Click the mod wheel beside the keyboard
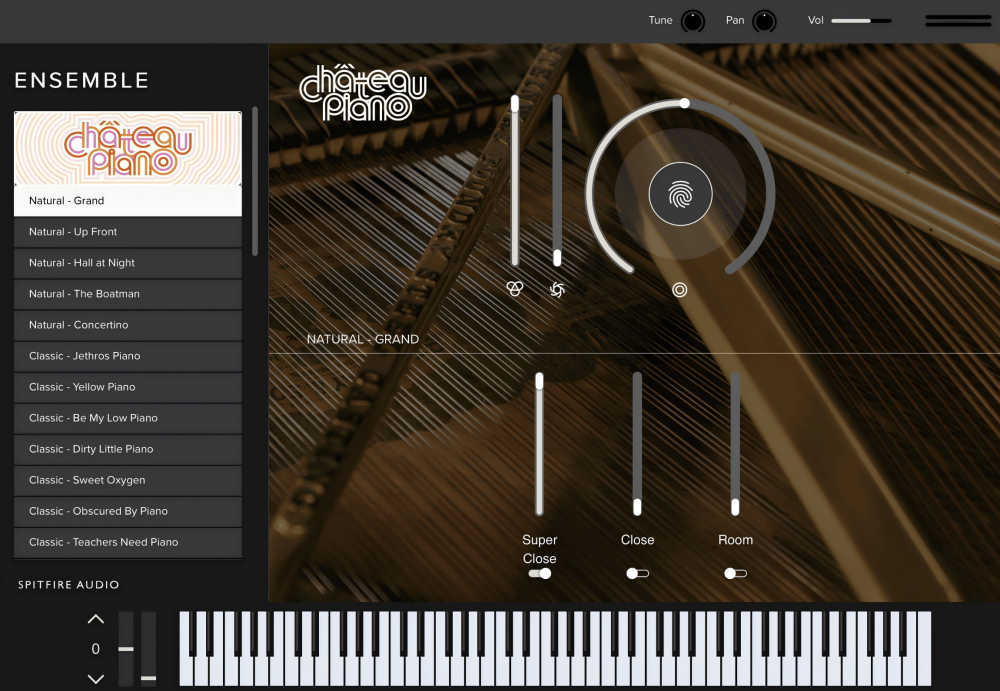This screenshot has height=691, width=1000. click(149, 649)
